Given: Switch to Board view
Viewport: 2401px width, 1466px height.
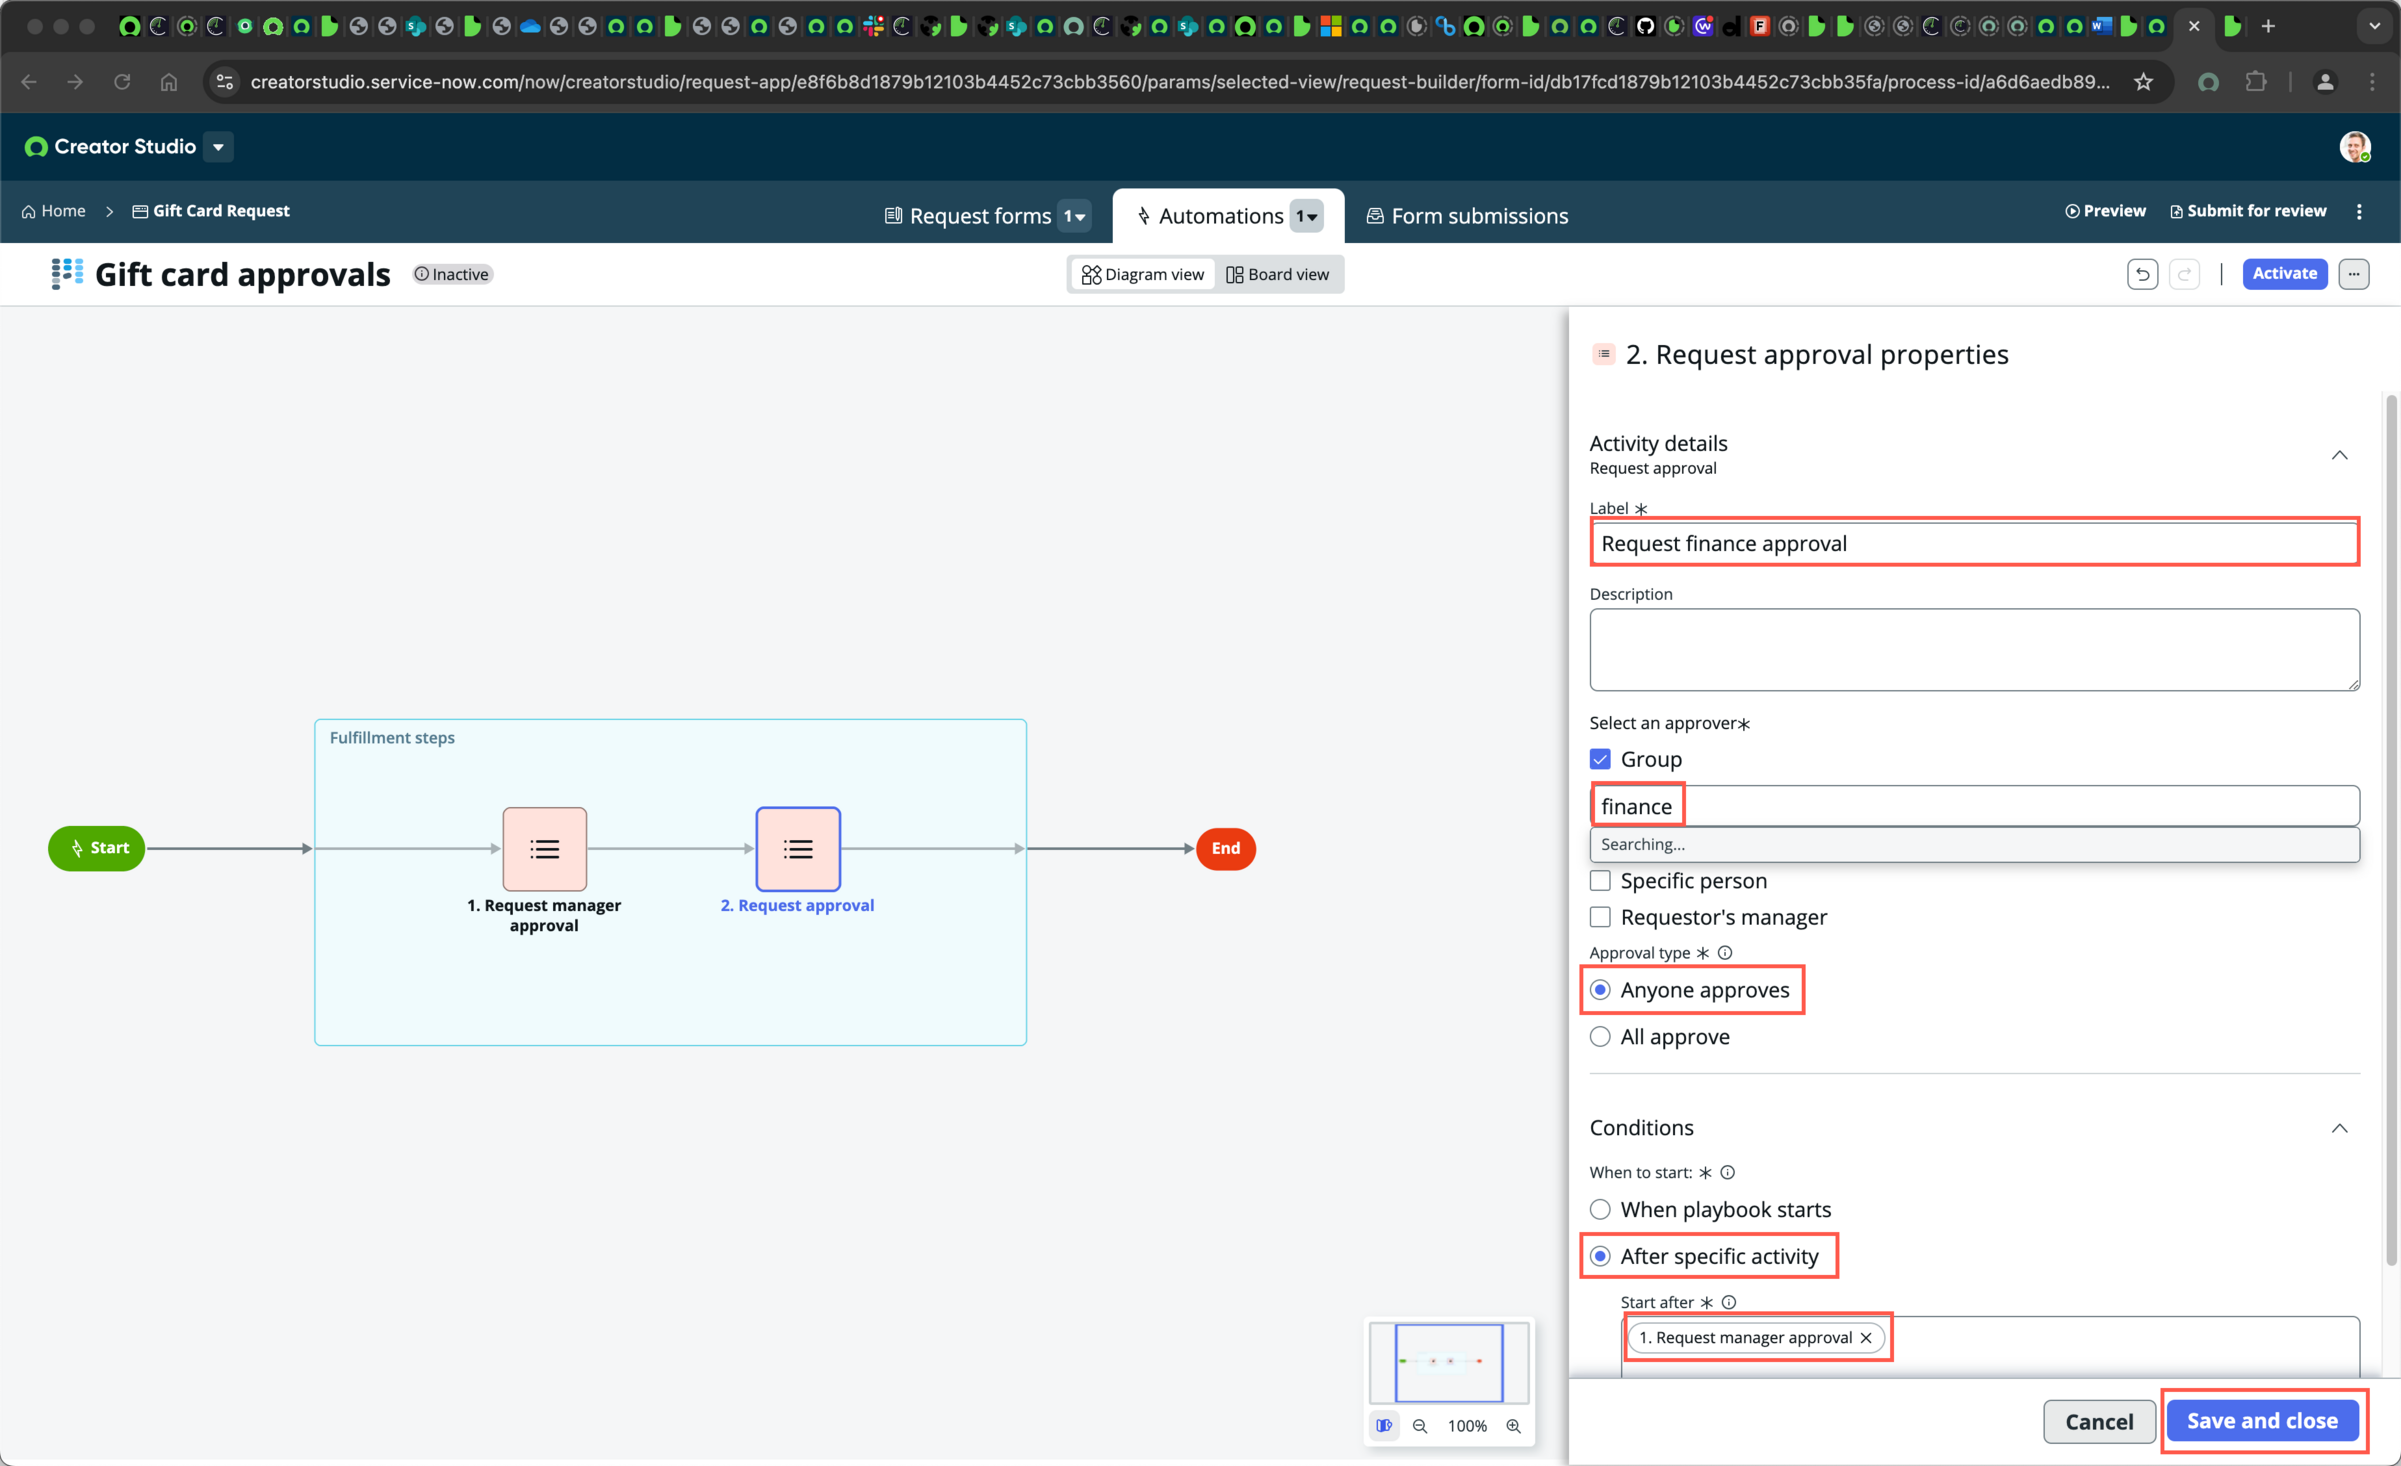Looking at the screenshot, I should (1278, 274).
